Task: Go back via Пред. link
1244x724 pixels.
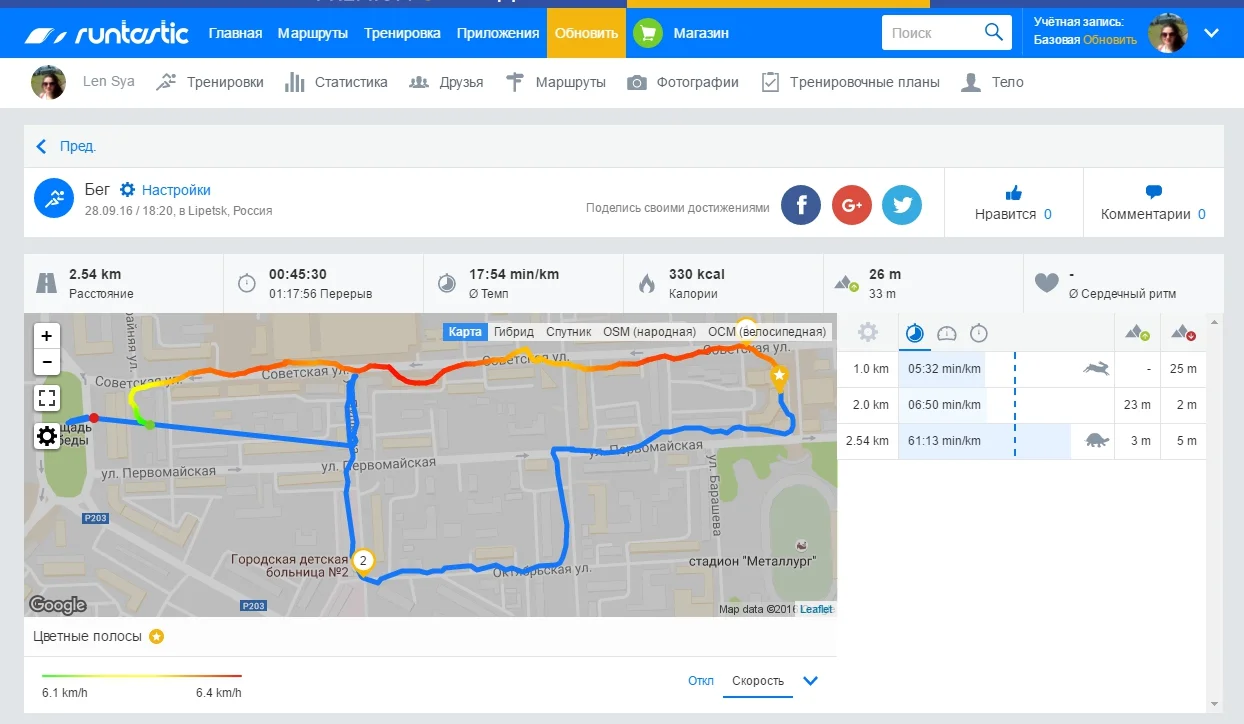Action: [66, 146]
